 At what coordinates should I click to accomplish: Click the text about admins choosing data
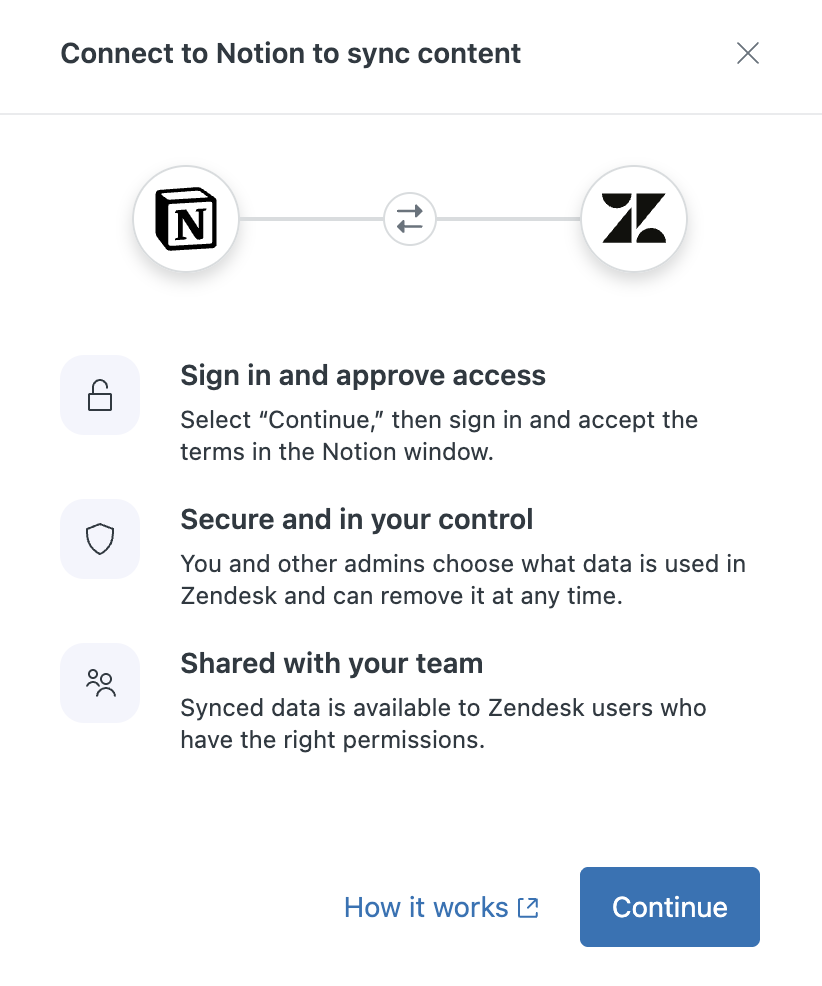click(463, 579)
